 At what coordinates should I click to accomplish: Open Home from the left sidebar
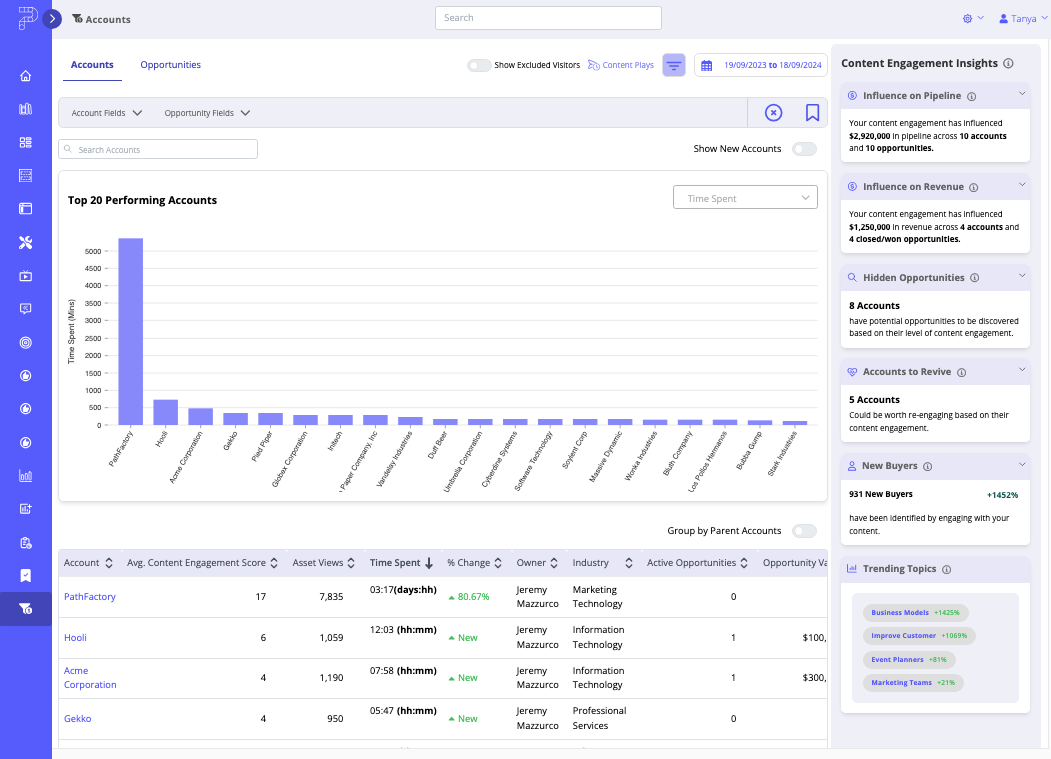click(25, 75)
